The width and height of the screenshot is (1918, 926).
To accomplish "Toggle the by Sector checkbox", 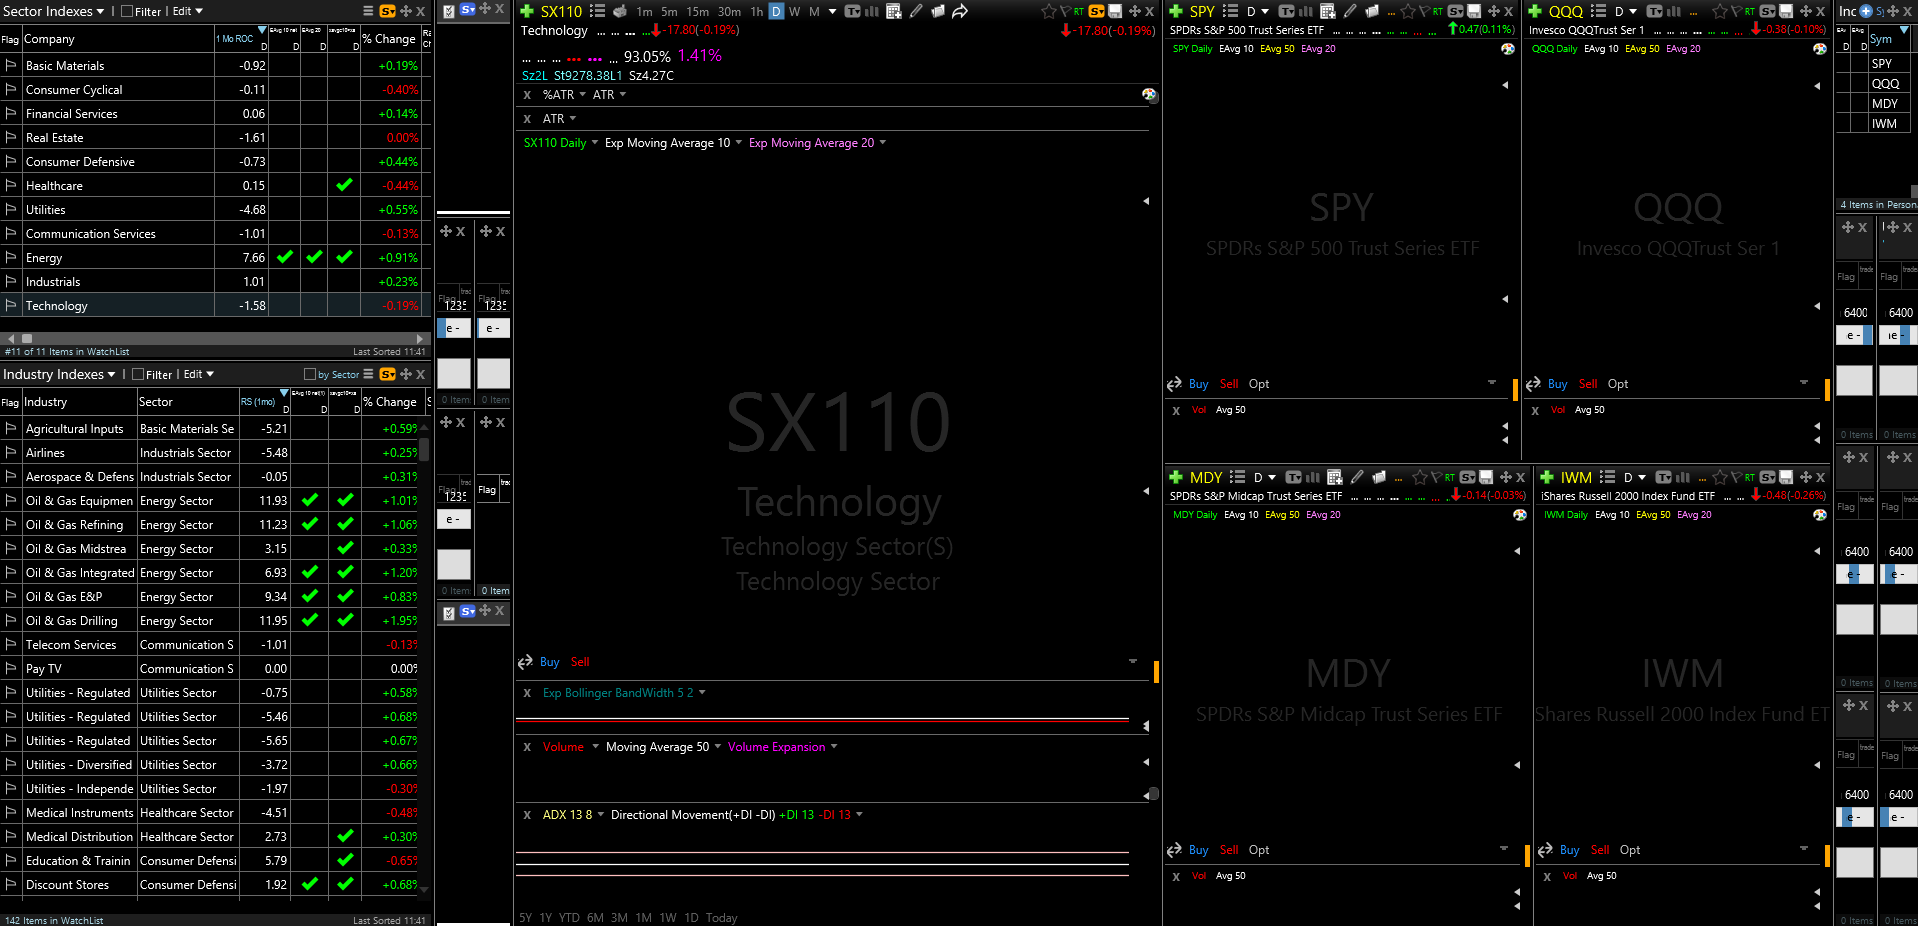I will tap(310, 375).
